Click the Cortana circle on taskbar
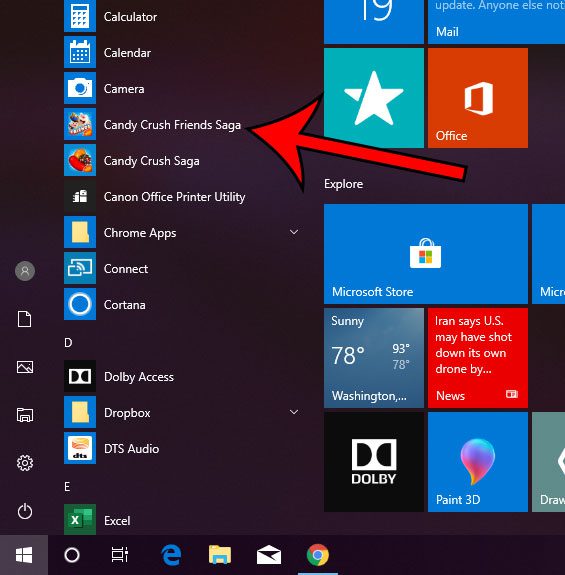 tap(72, 555)
